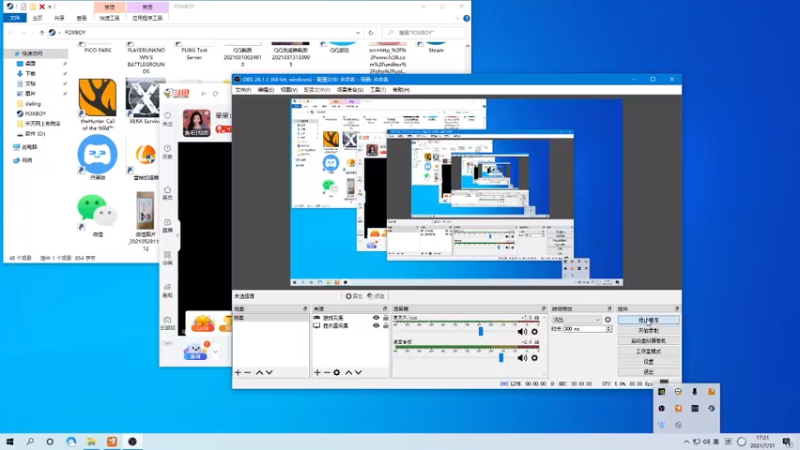The height and width of the screenshot is (450, 800).
Task: Open Desktop Audio settings gear
Action: (x=535, y=358)
